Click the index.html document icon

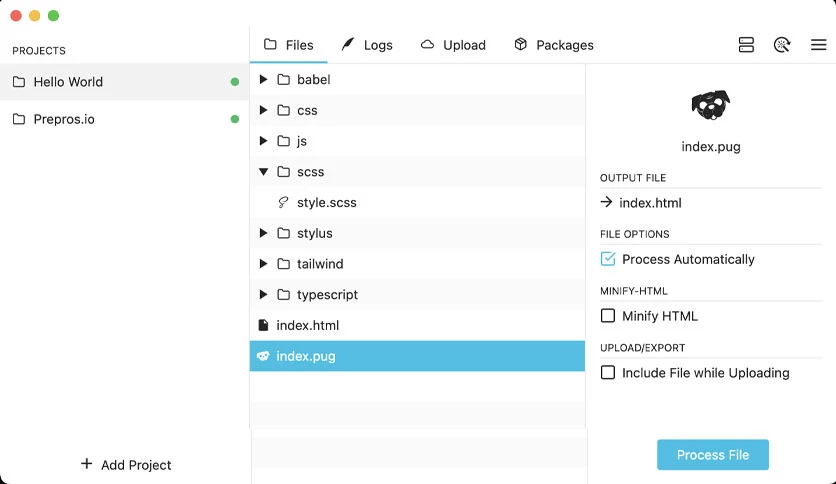[x=263, y=325]
